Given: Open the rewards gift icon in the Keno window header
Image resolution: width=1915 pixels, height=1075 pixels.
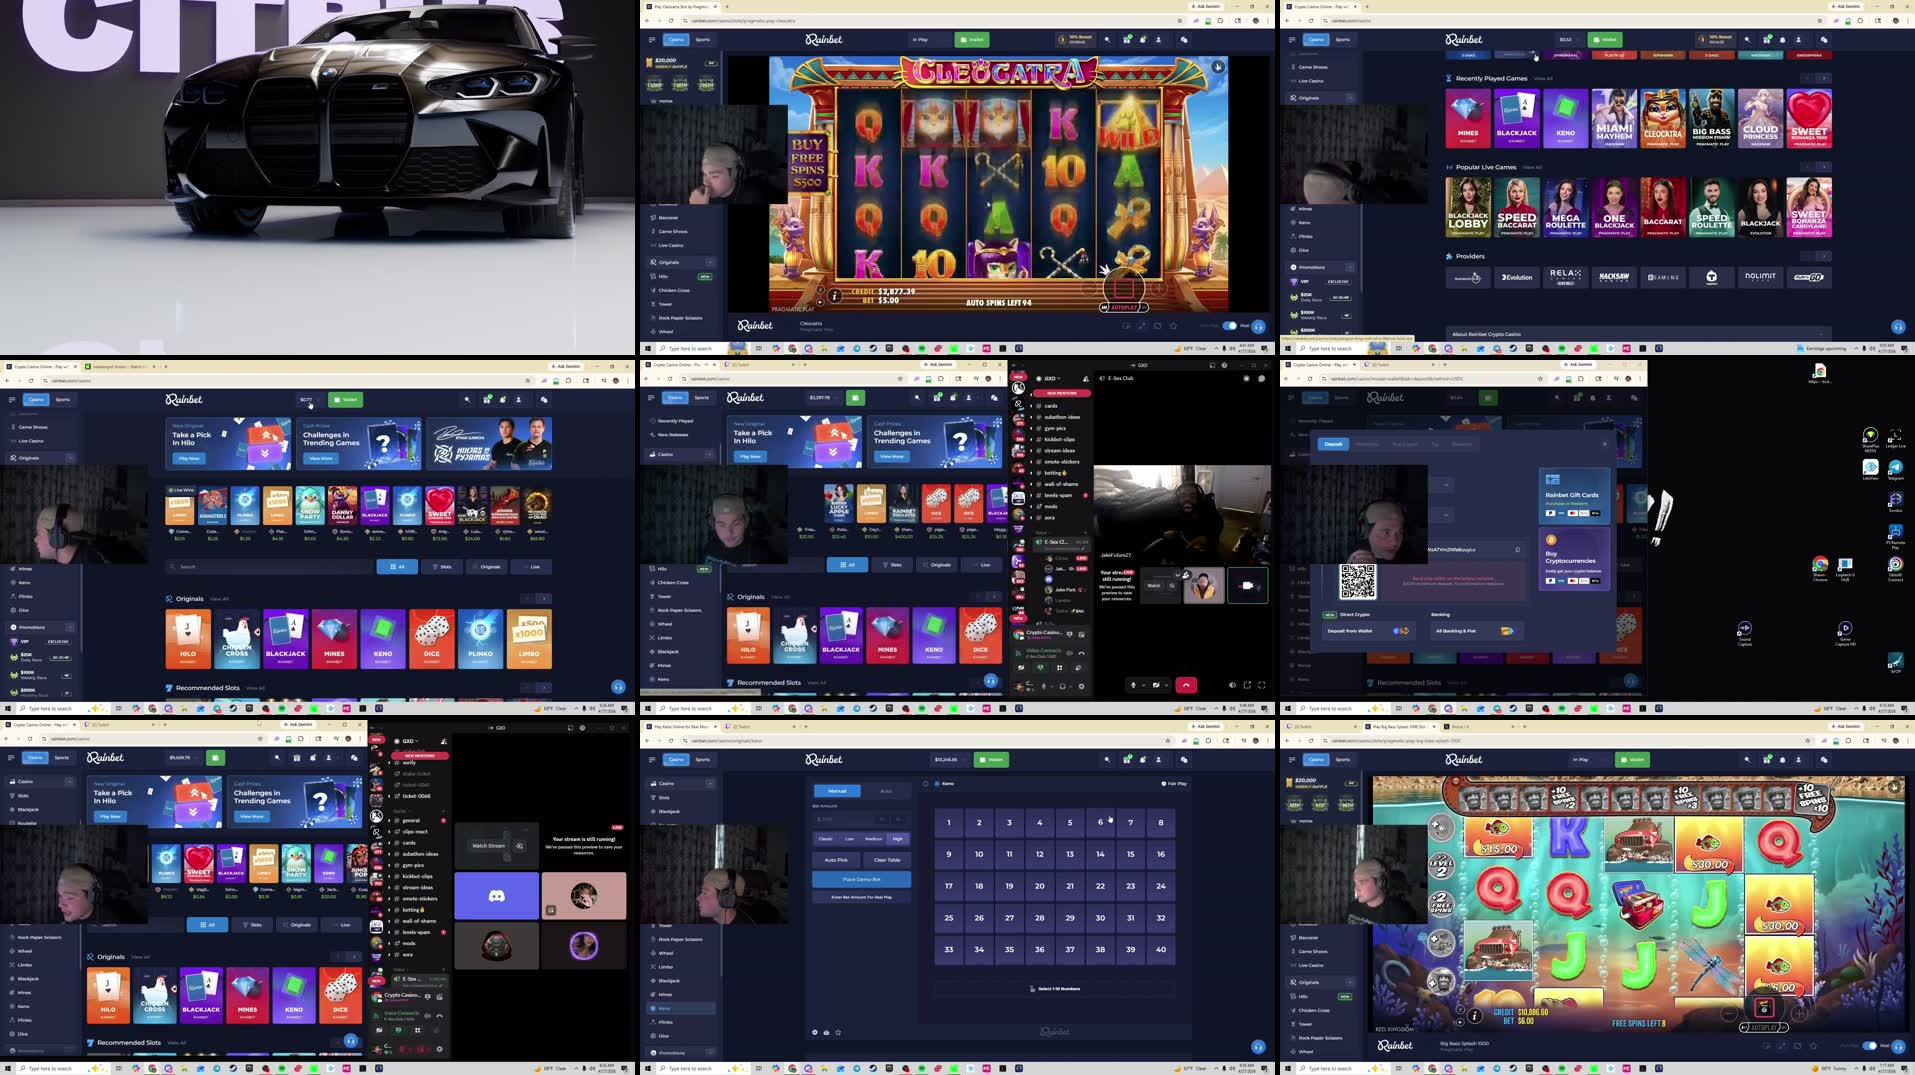Looking at the screenshot, I should pyautogui.click(x=1127, y=759).
